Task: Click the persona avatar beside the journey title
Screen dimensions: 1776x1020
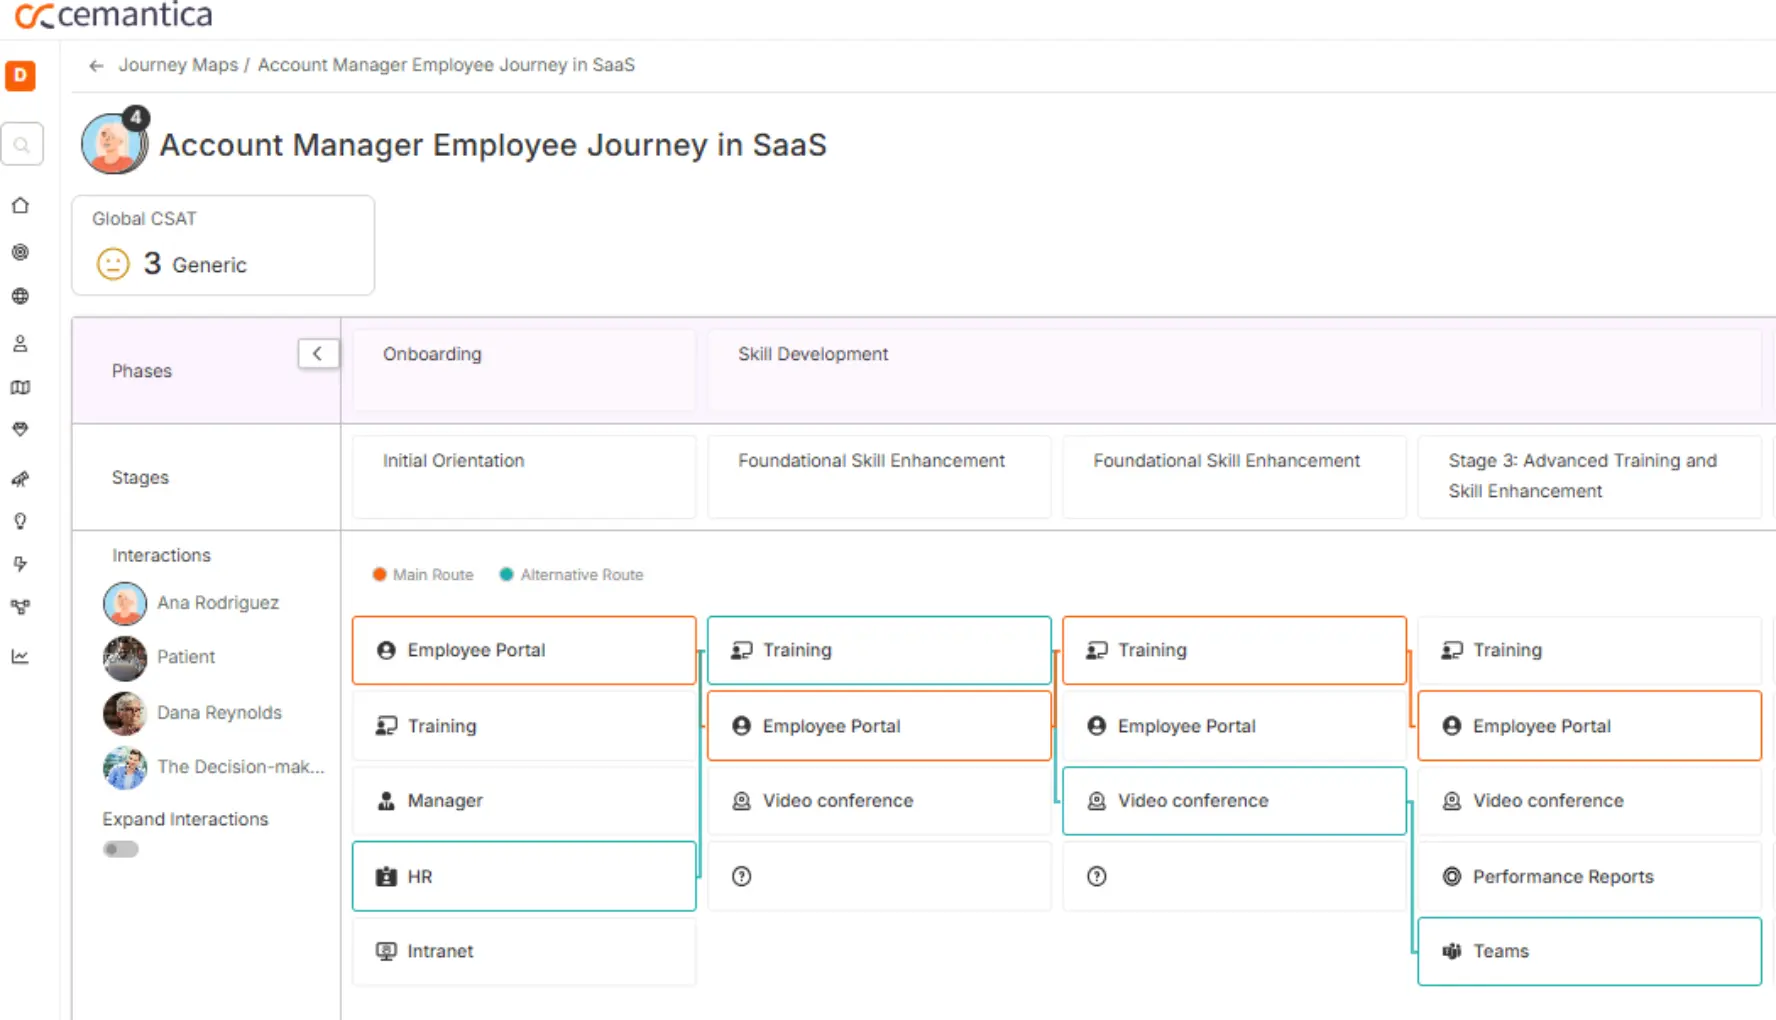Action: coord(114,143)
